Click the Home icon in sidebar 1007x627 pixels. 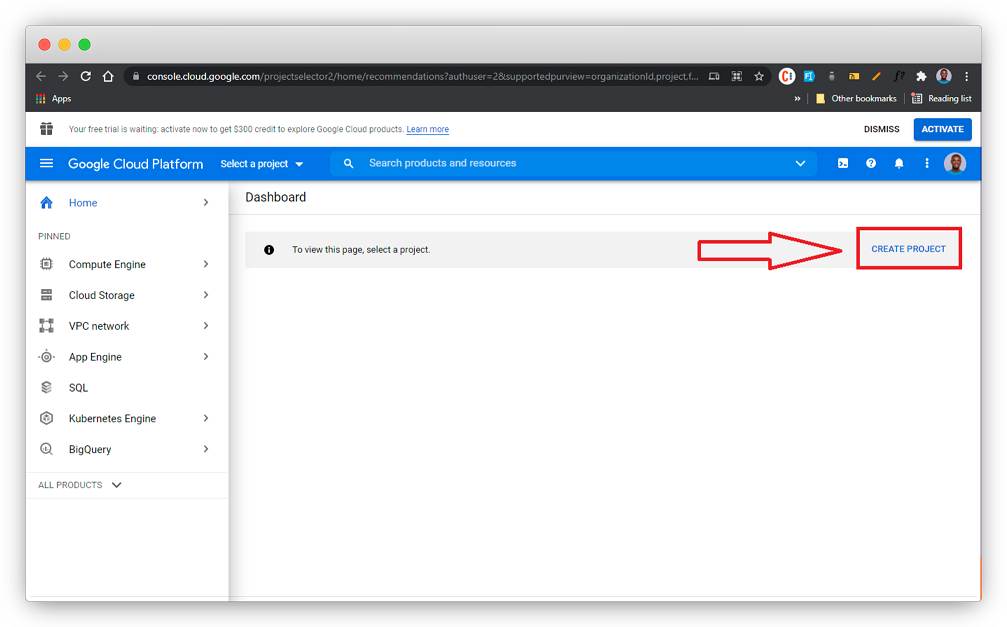pos(46,202)
